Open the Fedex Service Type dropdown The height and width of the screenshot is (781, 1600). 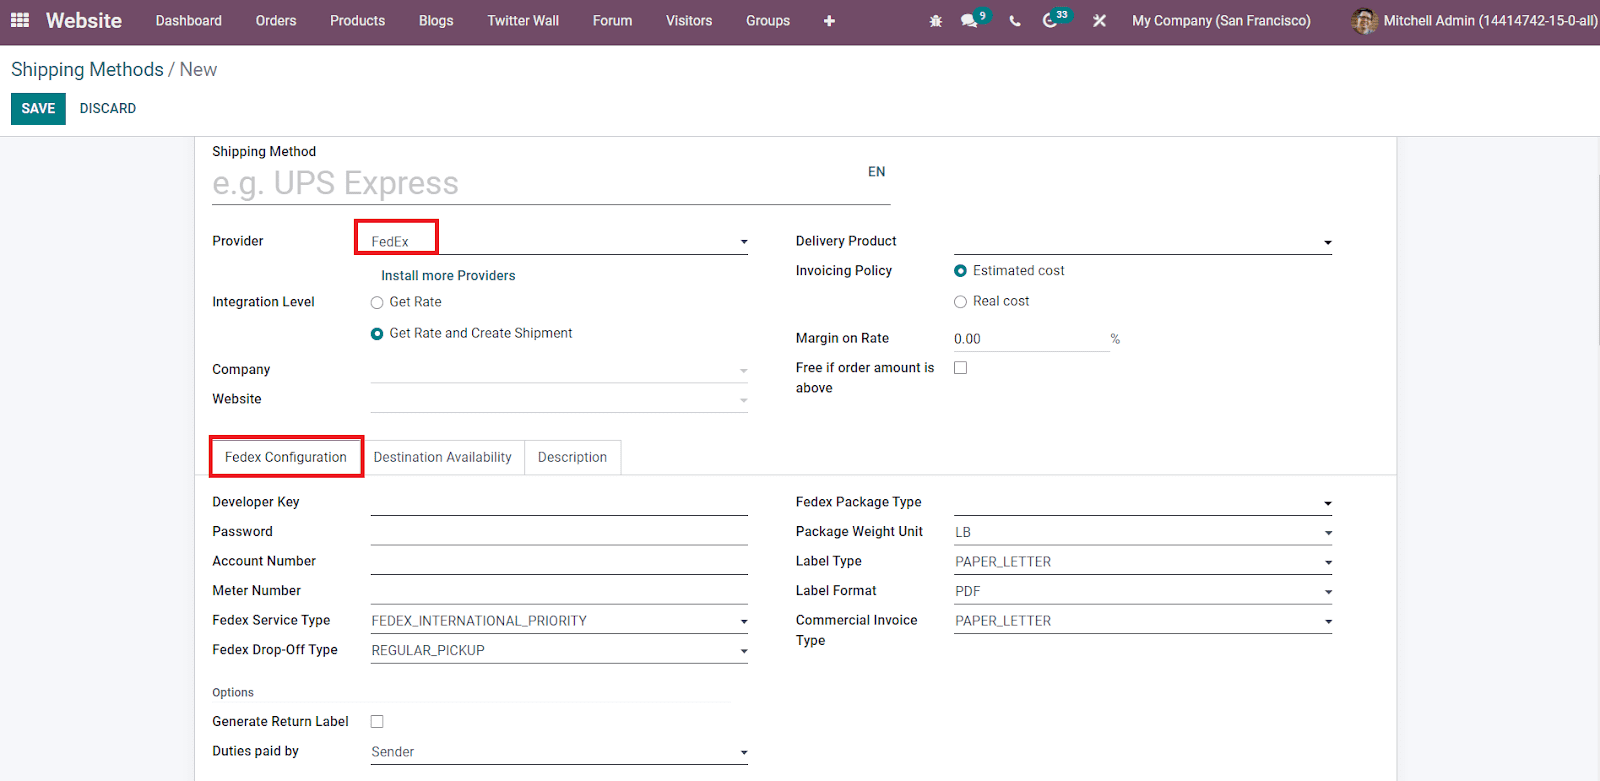click(x=559, y=621)
